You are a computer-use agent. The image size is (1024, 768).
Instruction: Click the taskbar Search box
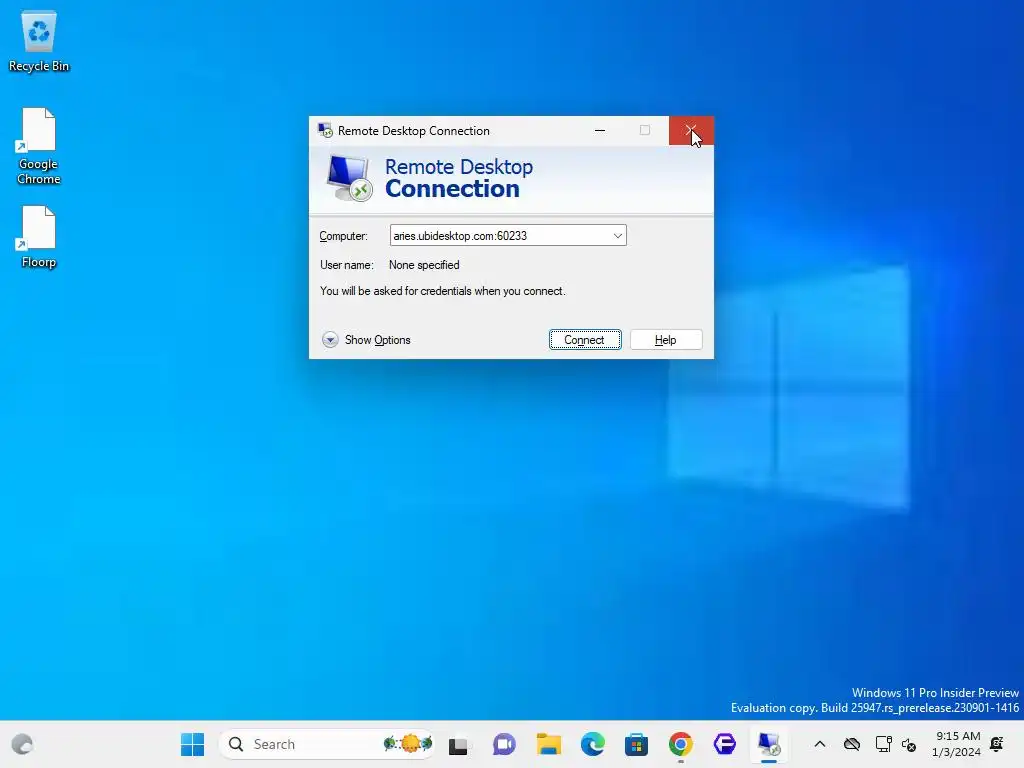click(327, 744)
